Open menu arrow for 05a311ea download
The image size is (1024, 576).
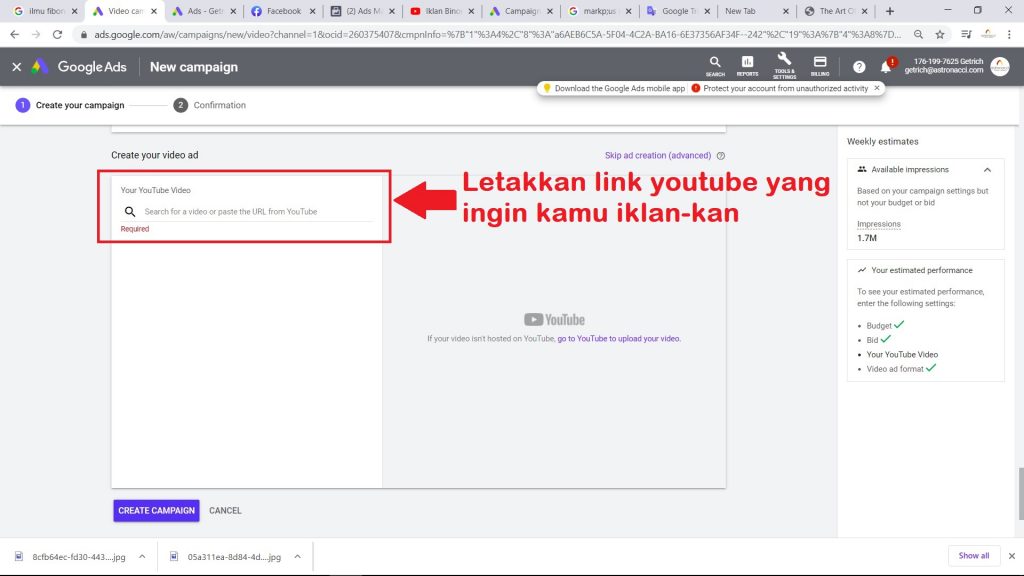[299, 556]
